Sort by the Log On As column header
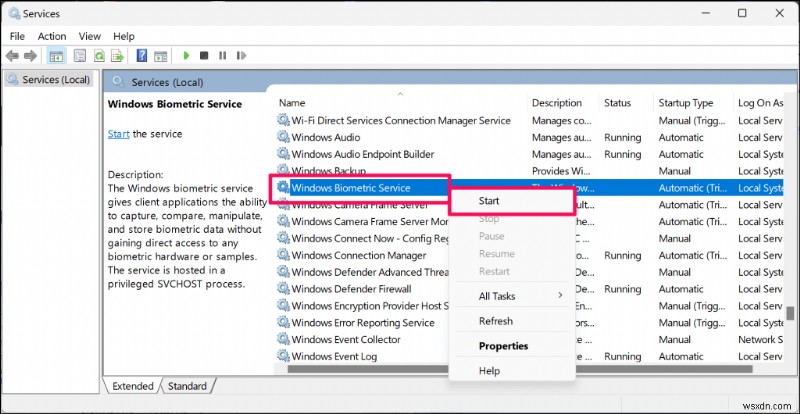 (759, 103)
